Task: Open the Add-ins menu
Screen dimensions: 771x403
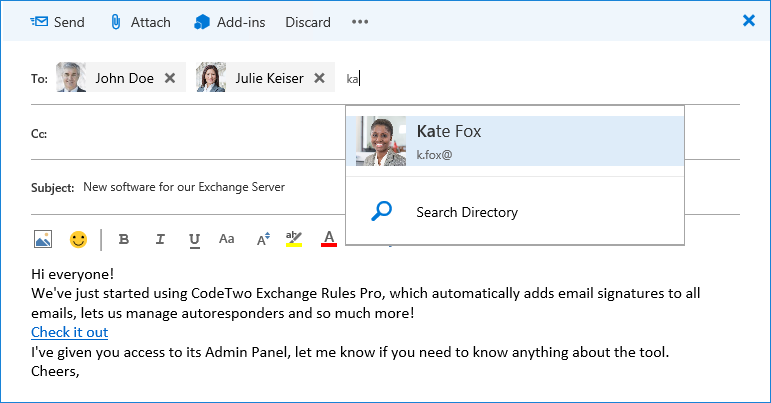Action: click(x=229, y=22)
